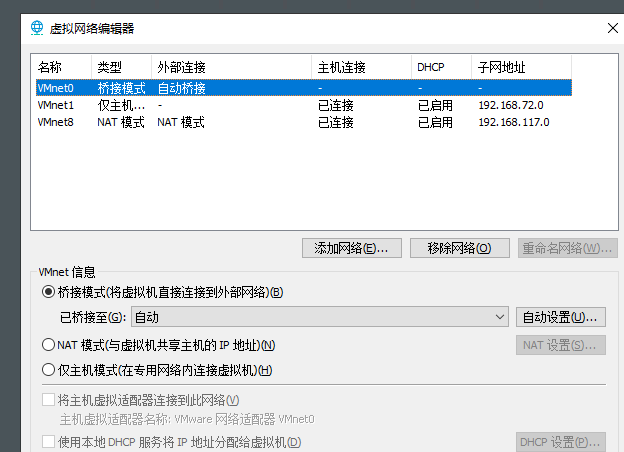Click the 子网地址 column header

pos(521,67)
